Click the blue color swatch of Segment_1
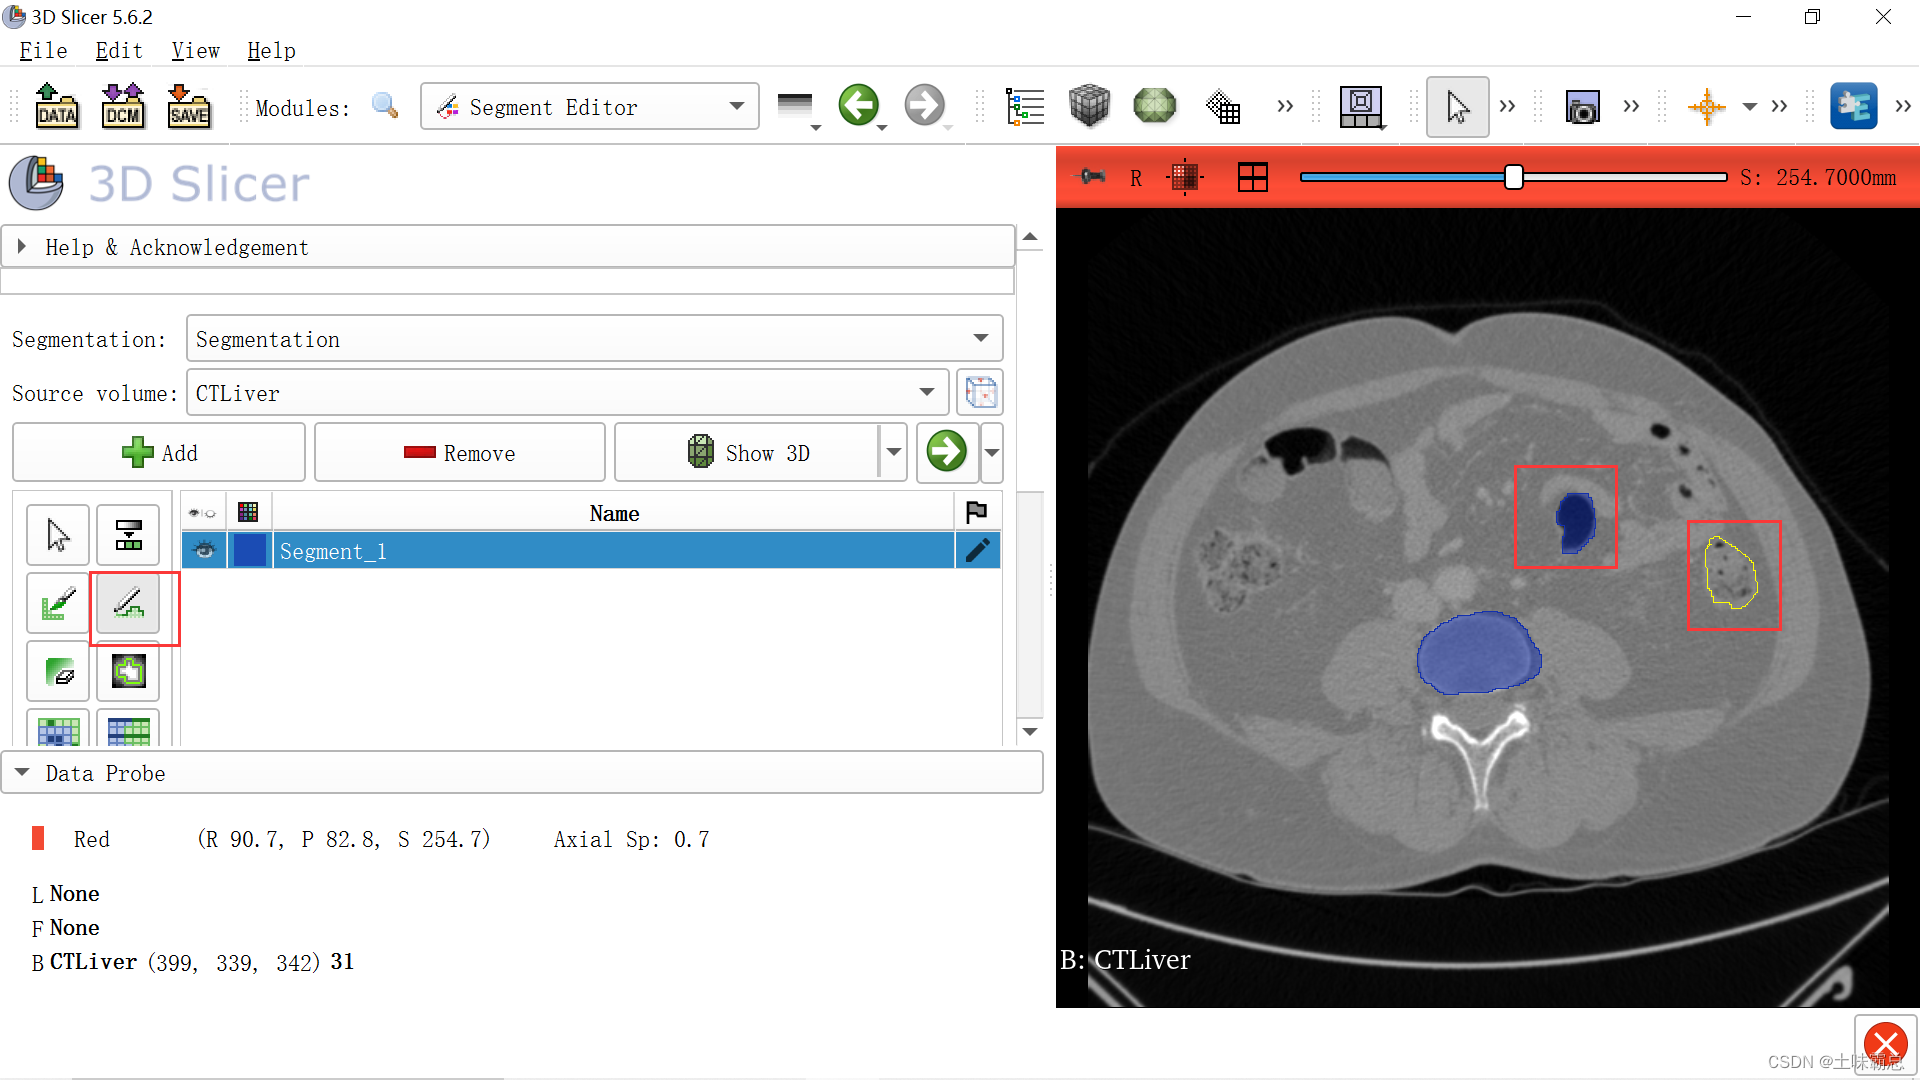 coord(249,550)
